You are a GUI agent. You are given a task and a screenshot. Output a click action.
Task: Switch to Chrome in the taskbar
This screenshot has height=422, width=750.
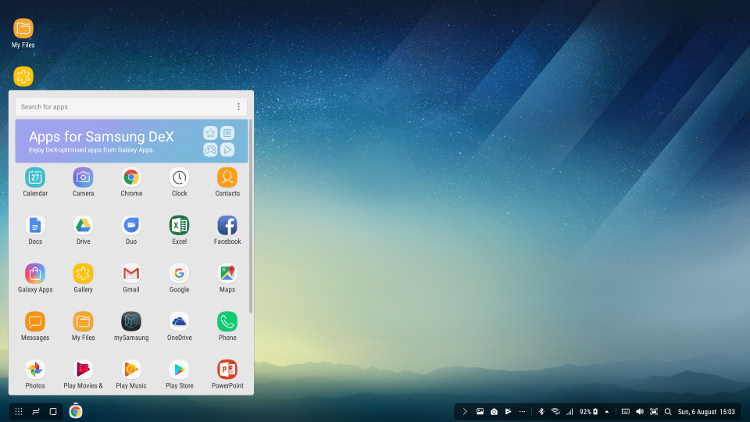click(x=76, y=411)
